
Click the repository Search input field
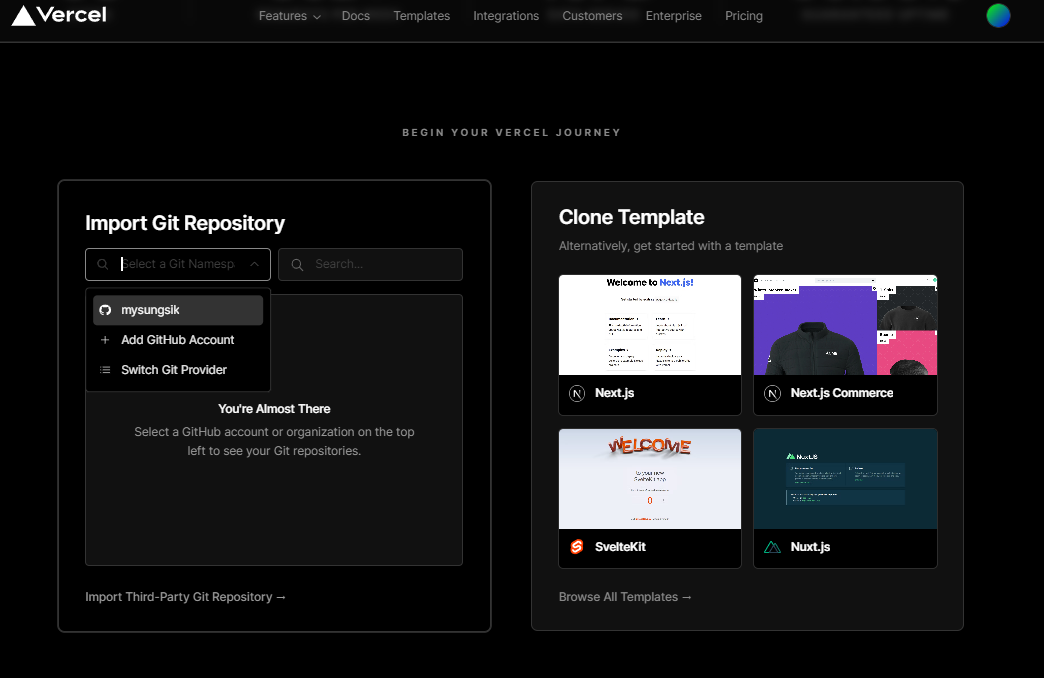tap(370, 264)
